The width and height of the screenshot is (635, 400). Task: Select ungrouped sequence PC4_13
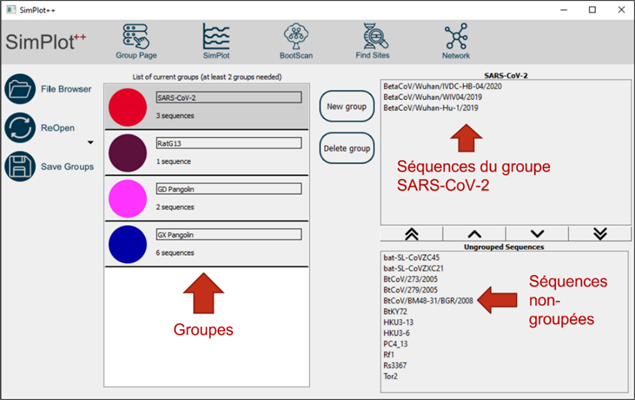pyautogui.click(x=396, y=344)
